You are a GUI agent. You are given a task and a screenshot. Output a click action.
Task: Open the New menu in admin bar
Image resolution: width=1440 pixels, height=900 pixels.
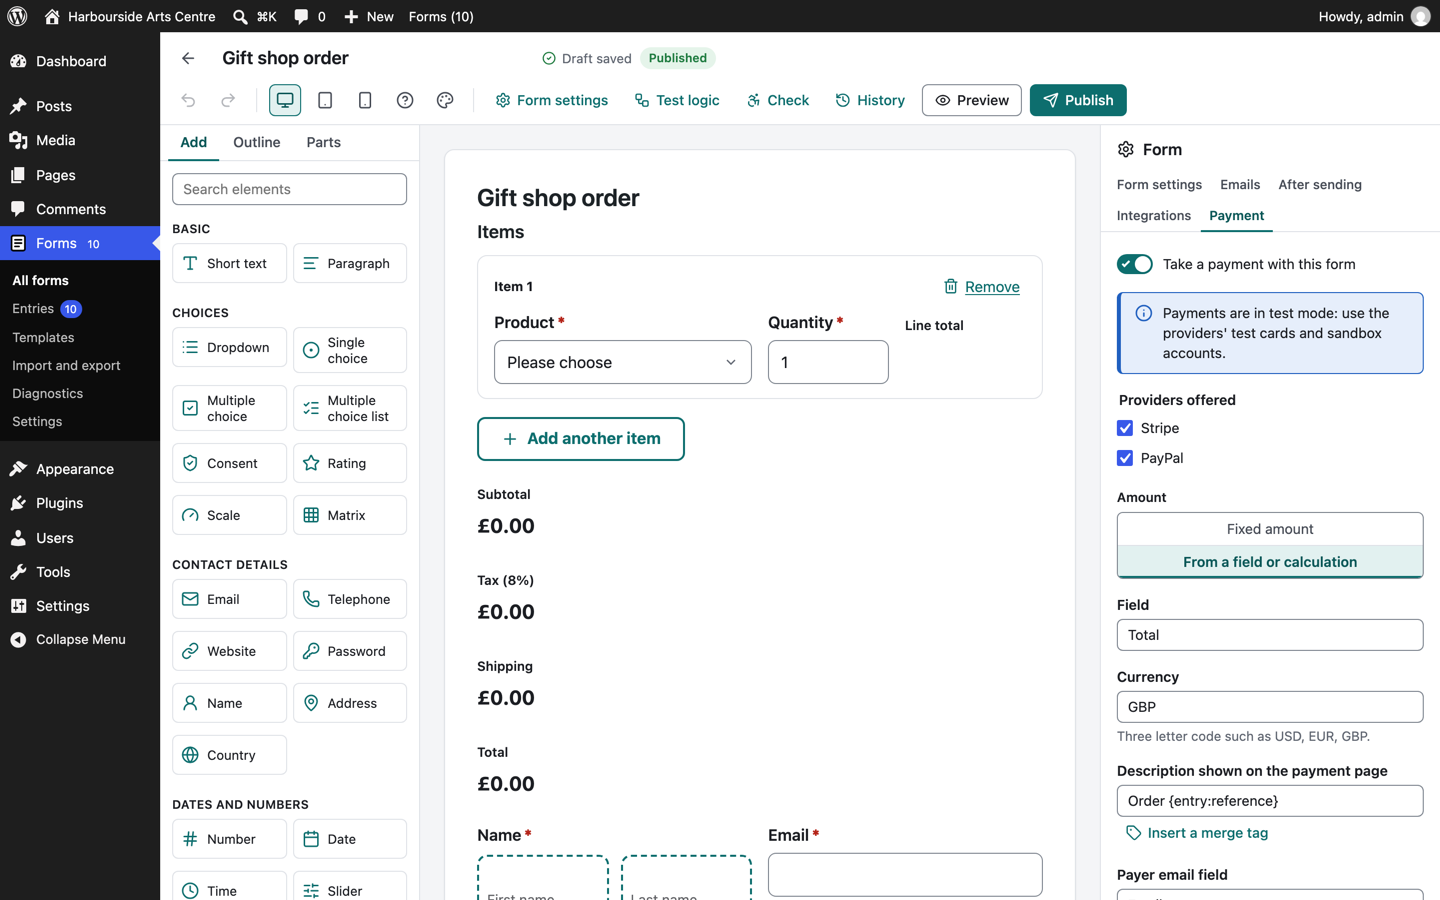(x=369, y=16)
